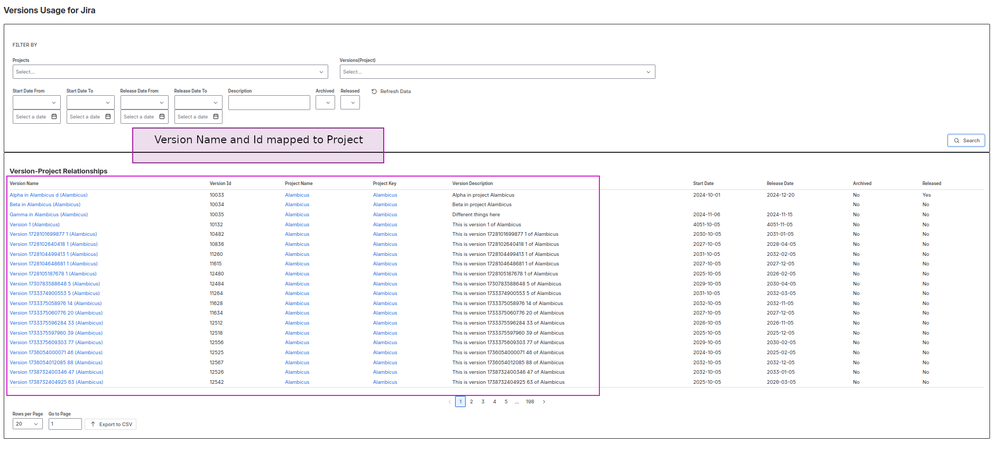Click the Release Date column header
Image resolution: width=999 pixels, height=451 pixels.
[x=780, y=183]
